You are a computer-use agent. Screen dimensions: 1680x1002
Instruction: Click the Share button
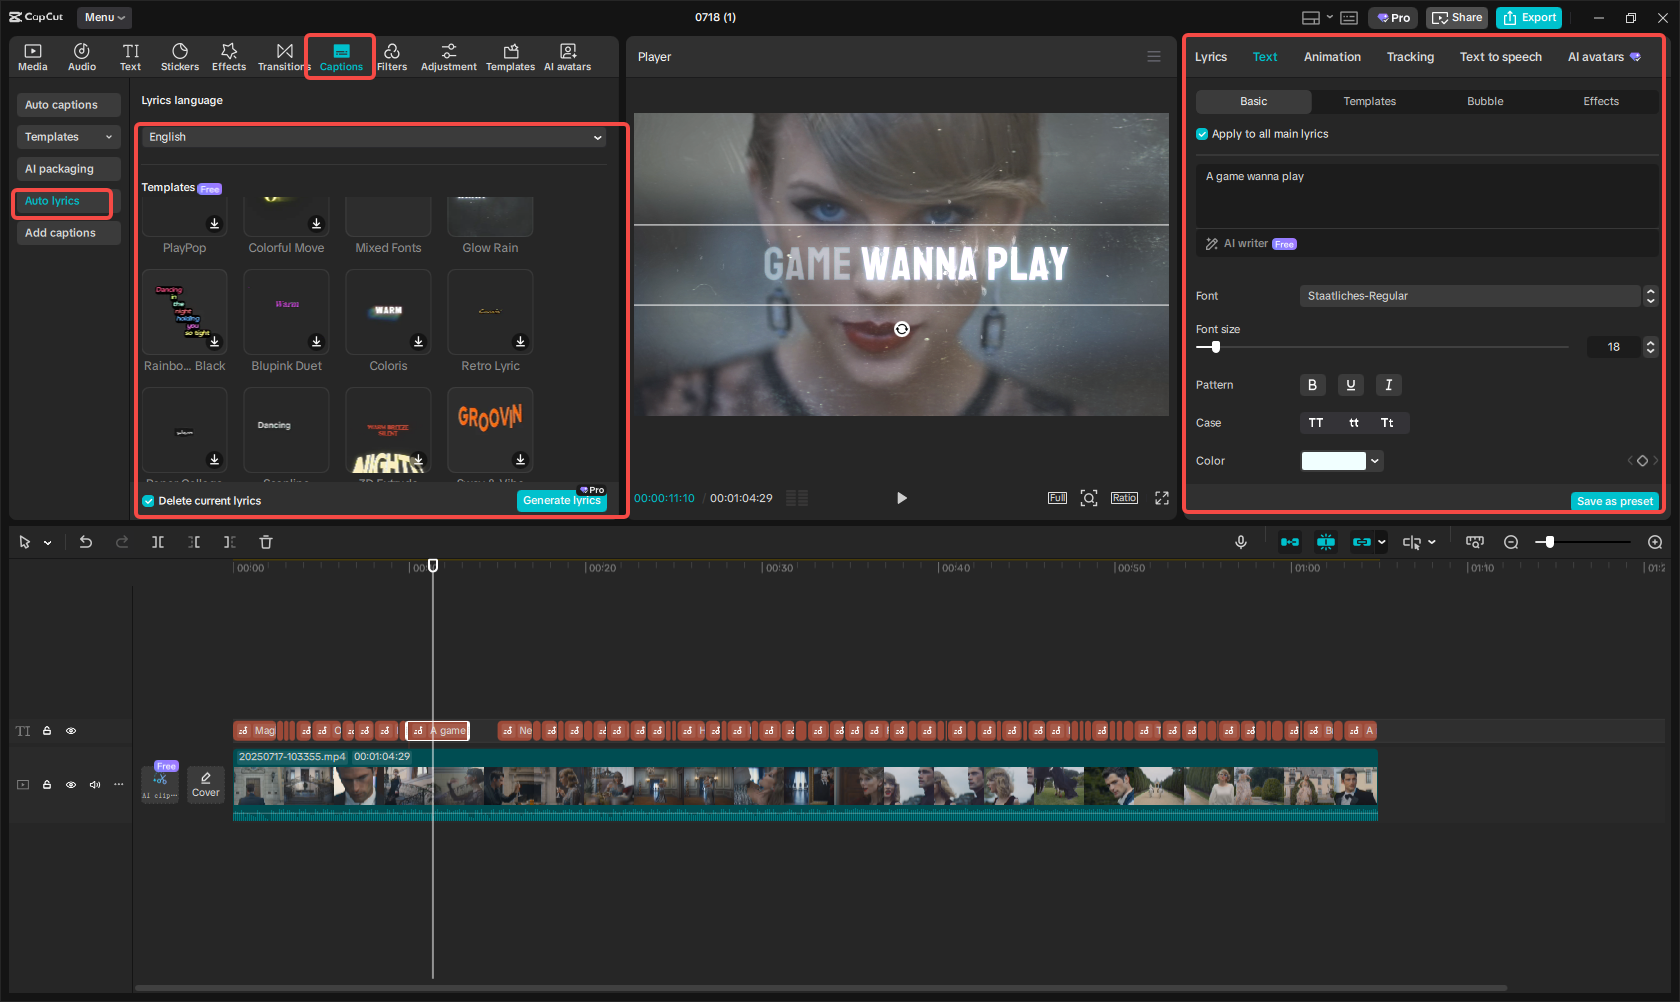click(1457, 18)
